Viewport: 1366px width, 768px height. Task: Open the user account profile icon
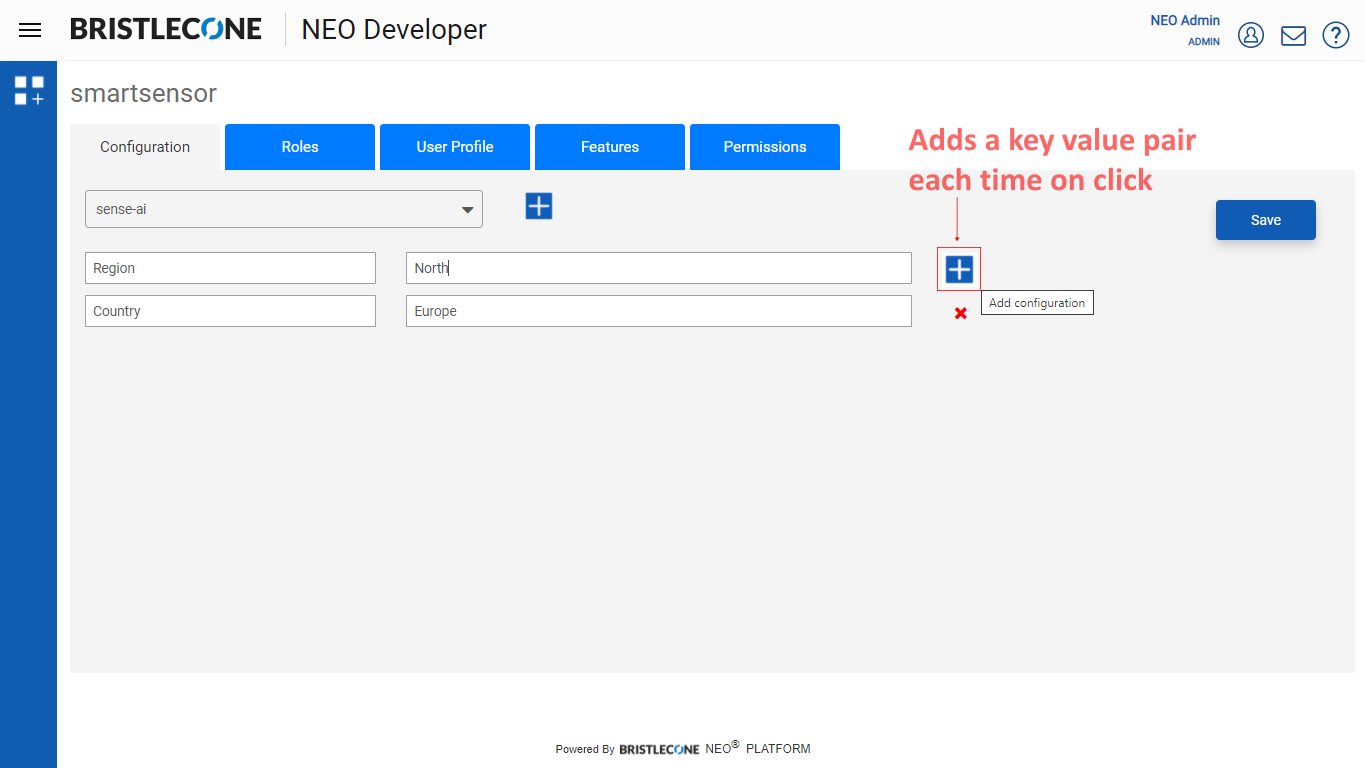pyautogui.click(x=1251, y=35)
